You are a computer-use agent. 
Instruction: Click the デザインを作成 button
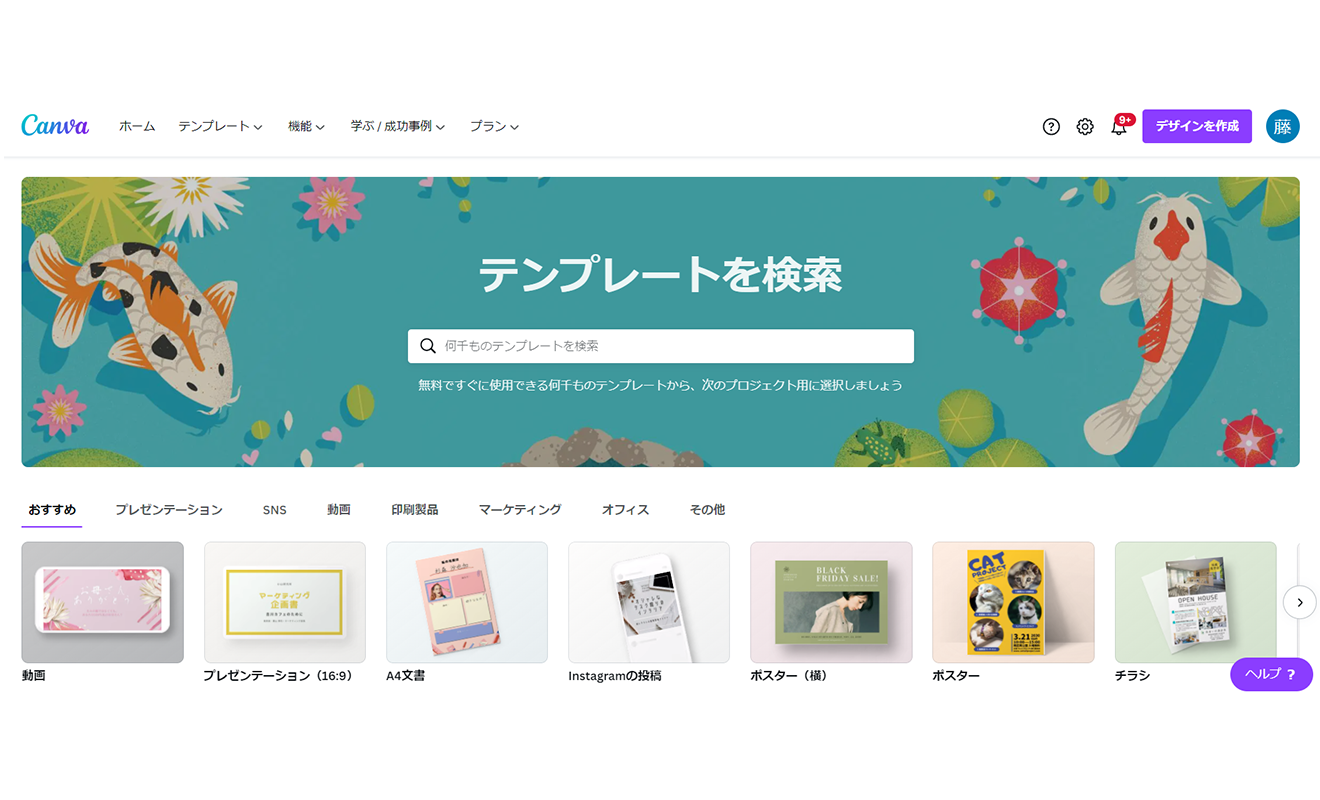(x=1197, y=126)
